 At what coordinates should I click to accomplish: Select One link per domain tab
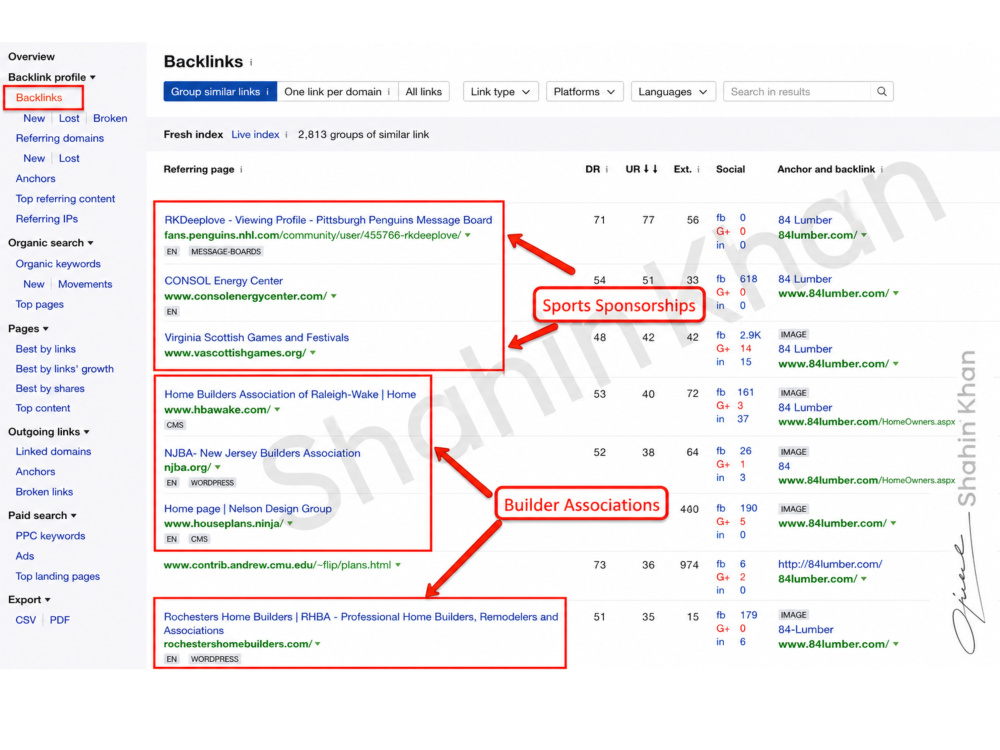337,91
